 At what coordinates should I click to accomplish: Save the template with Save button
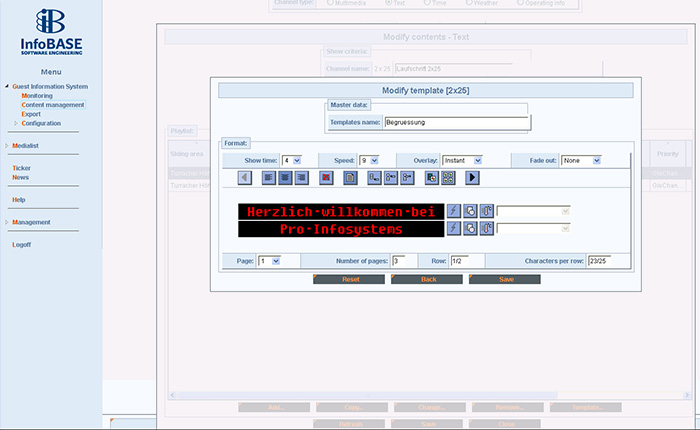(x=504, y=279)
